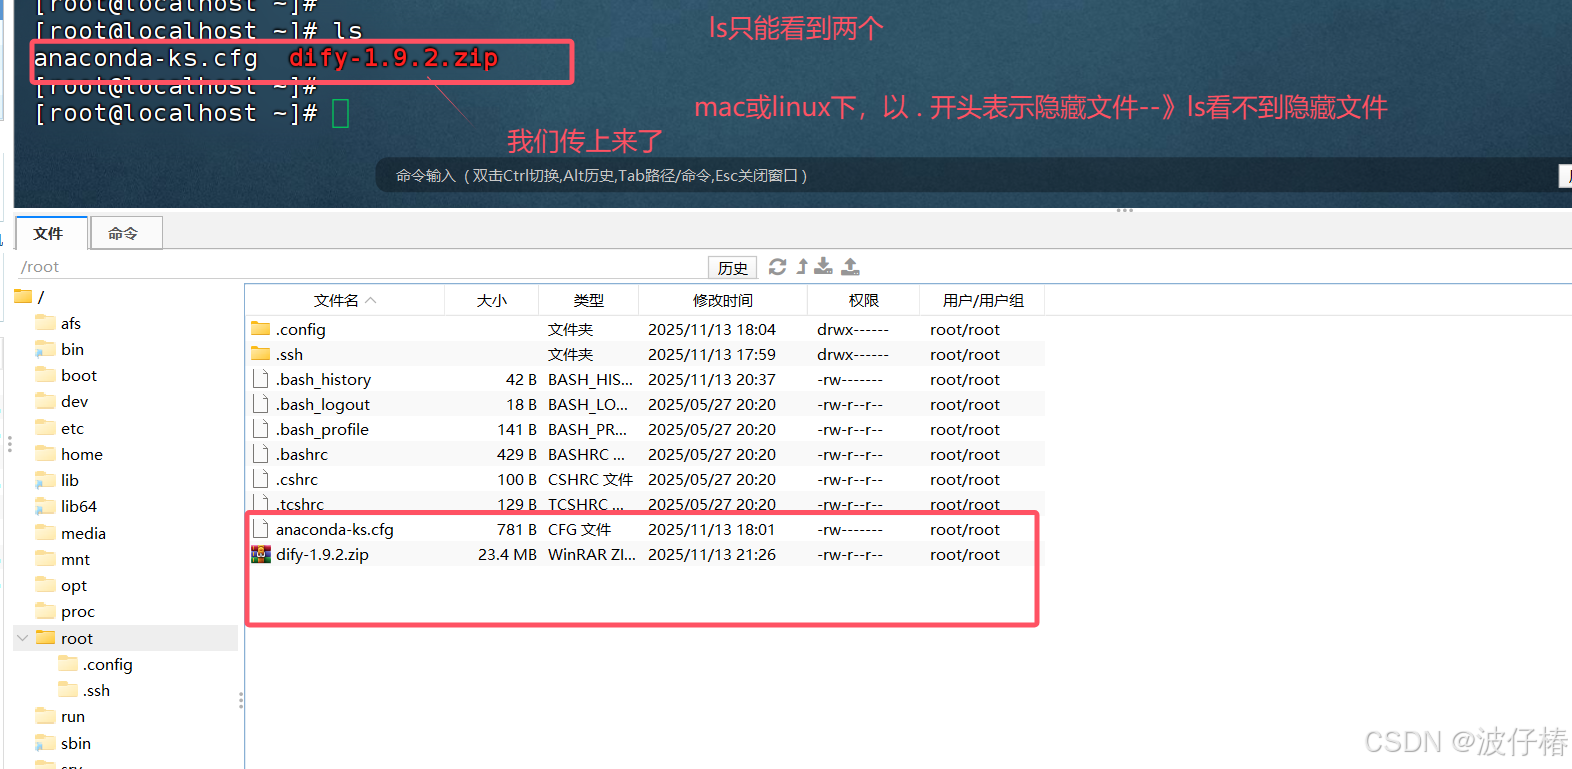Click the file icon of .bash_history
The width and height of the screenshot is (1572, 769).
261,379
